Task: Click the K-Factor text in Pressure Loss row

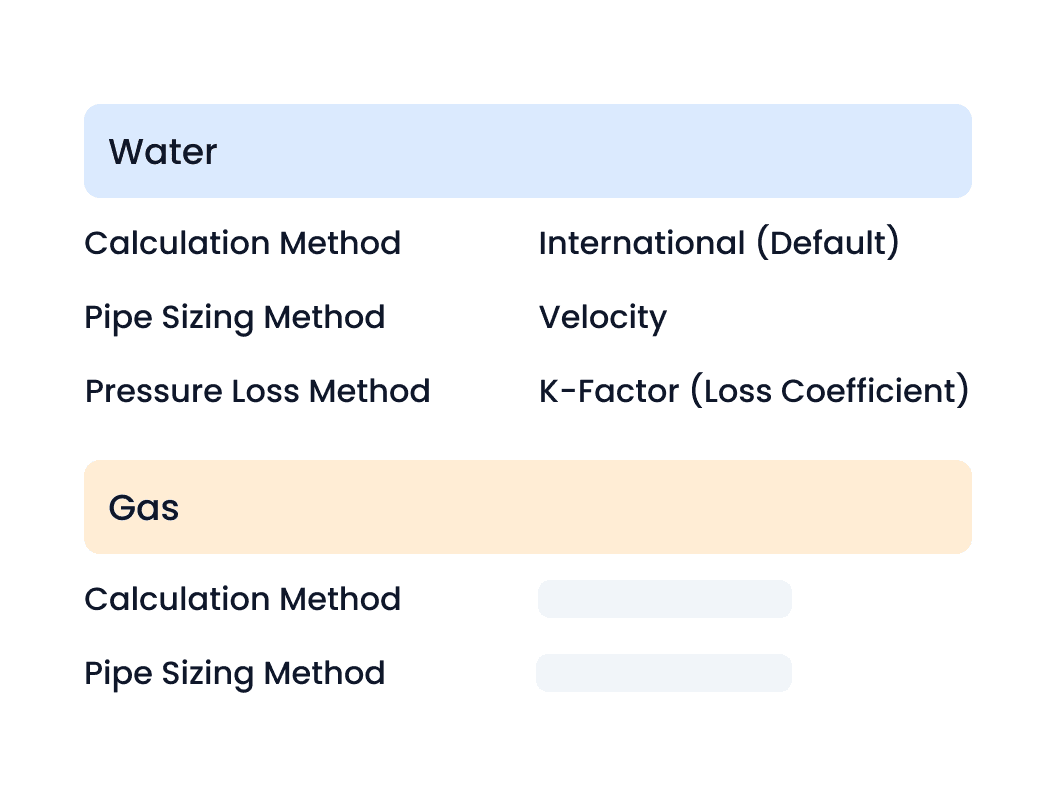Action: pyautogui.click(x=609, y=391)
